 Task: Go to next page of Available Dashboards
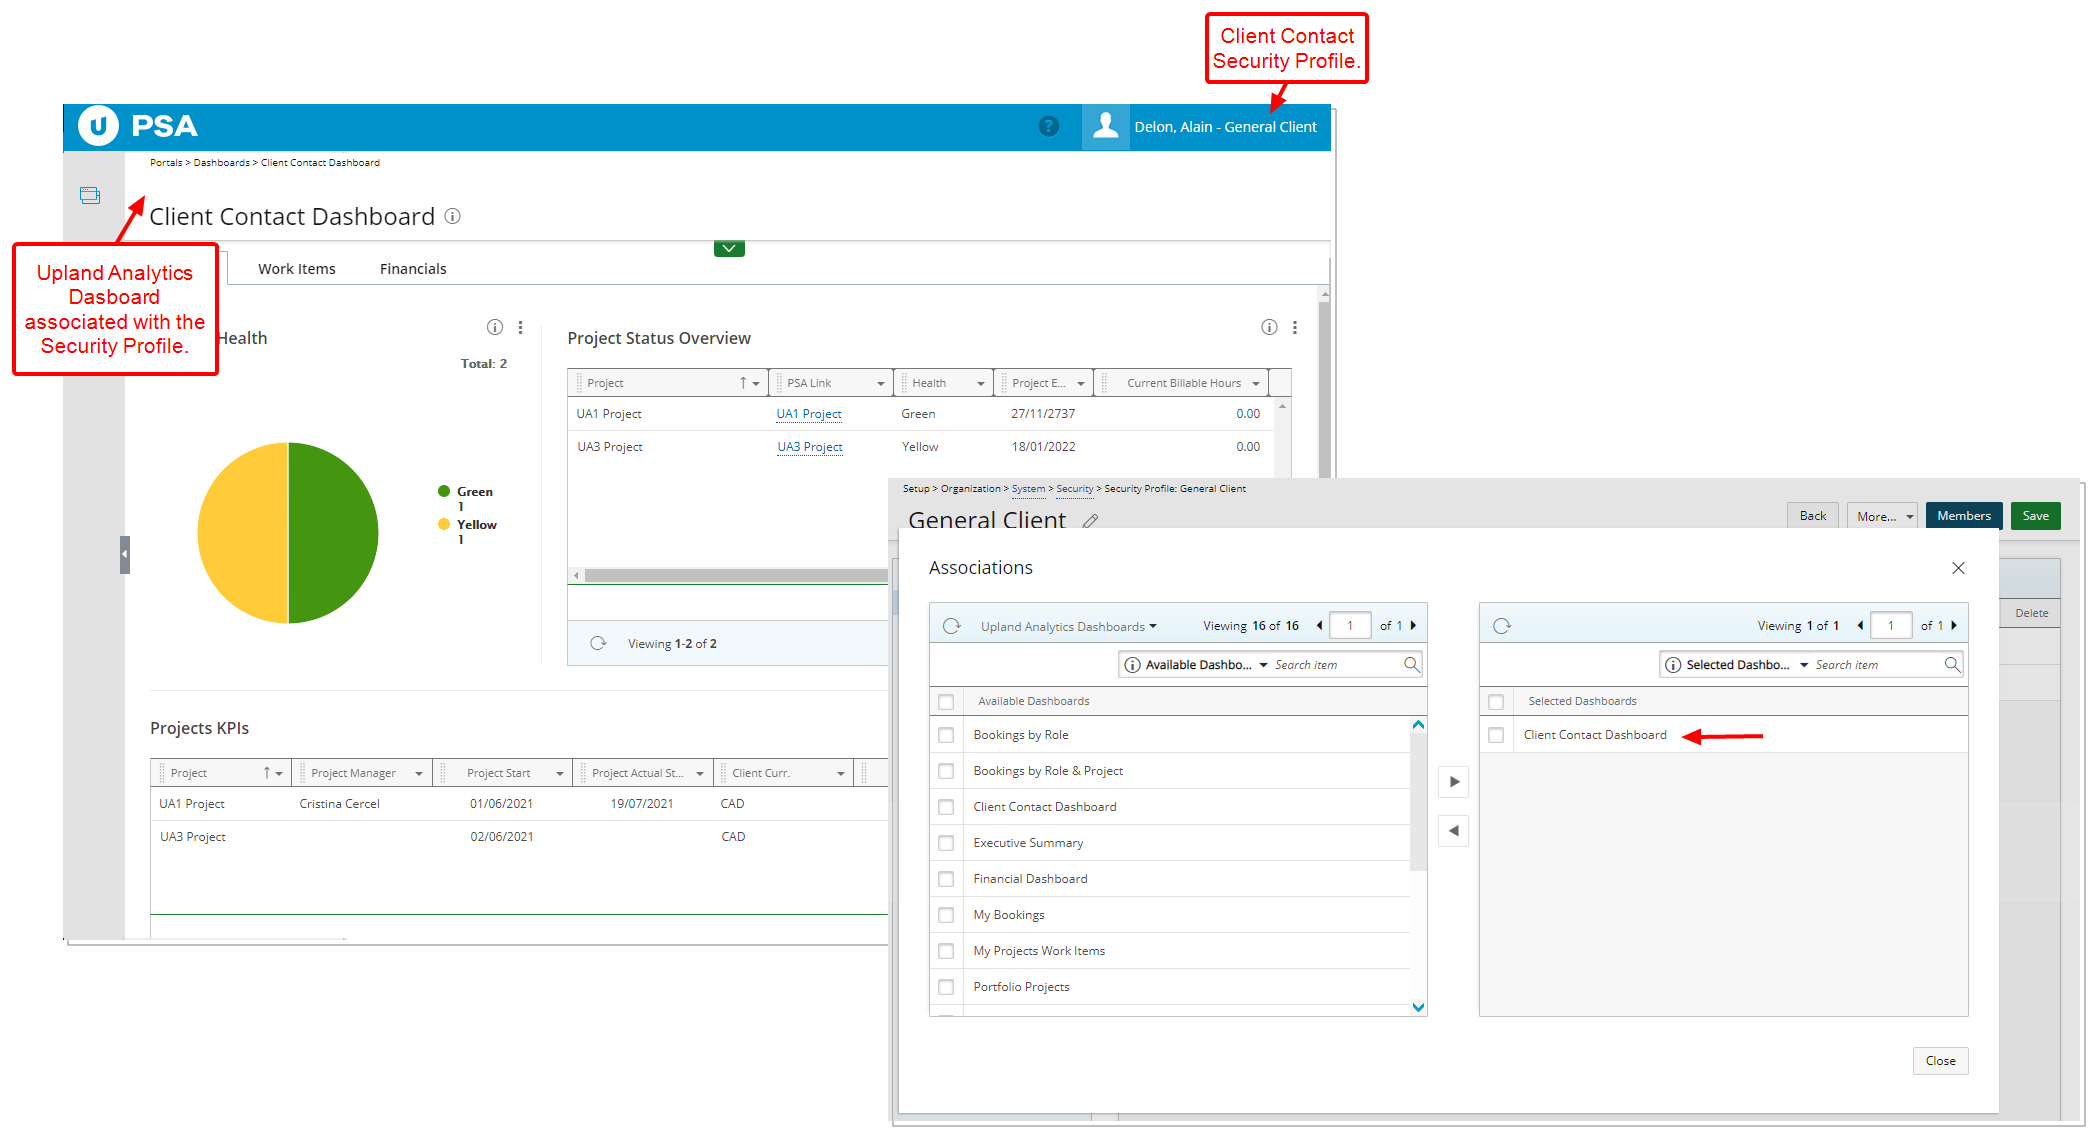(1413, 626)
